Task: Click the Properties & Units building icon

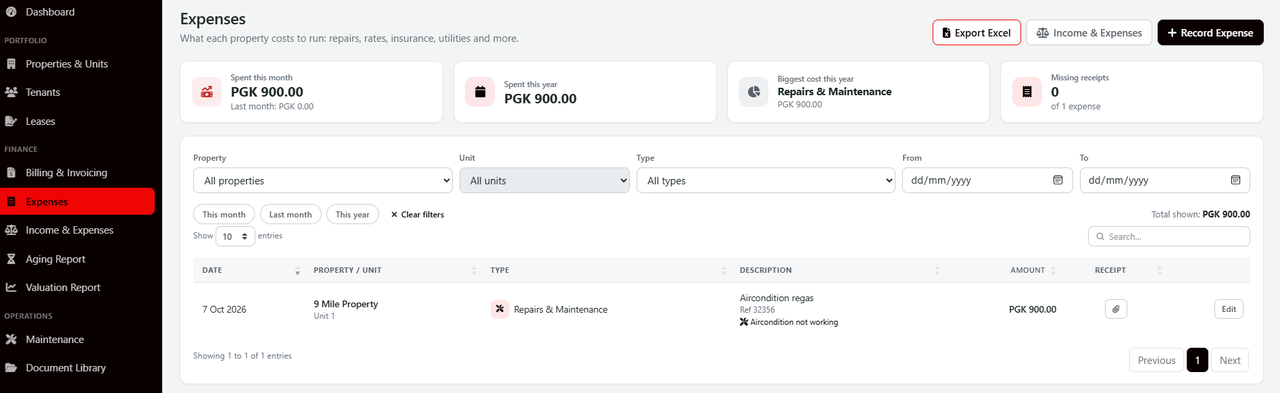Action: 11,64
